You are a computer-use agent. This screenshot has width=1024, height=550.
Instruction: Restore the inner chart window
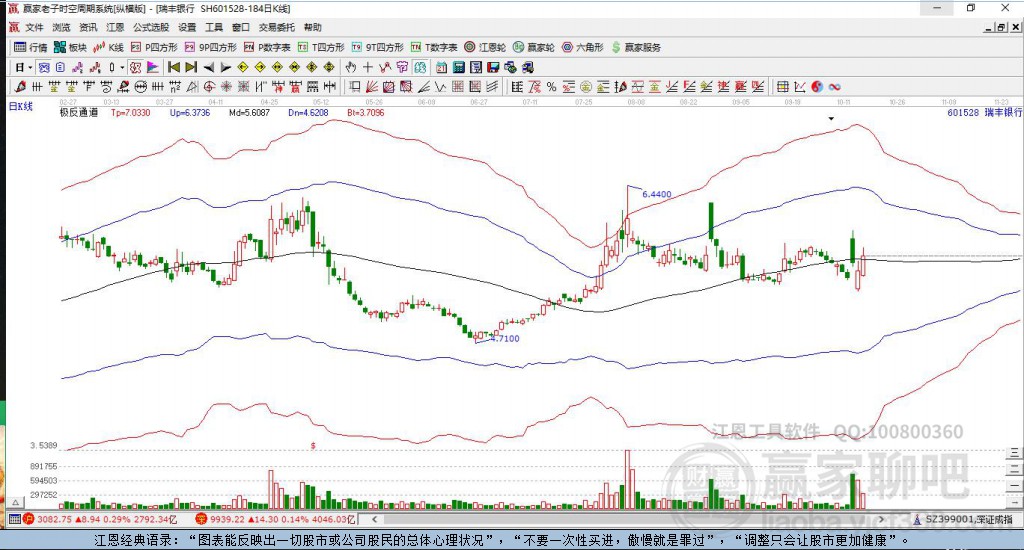coord(1001,27)
